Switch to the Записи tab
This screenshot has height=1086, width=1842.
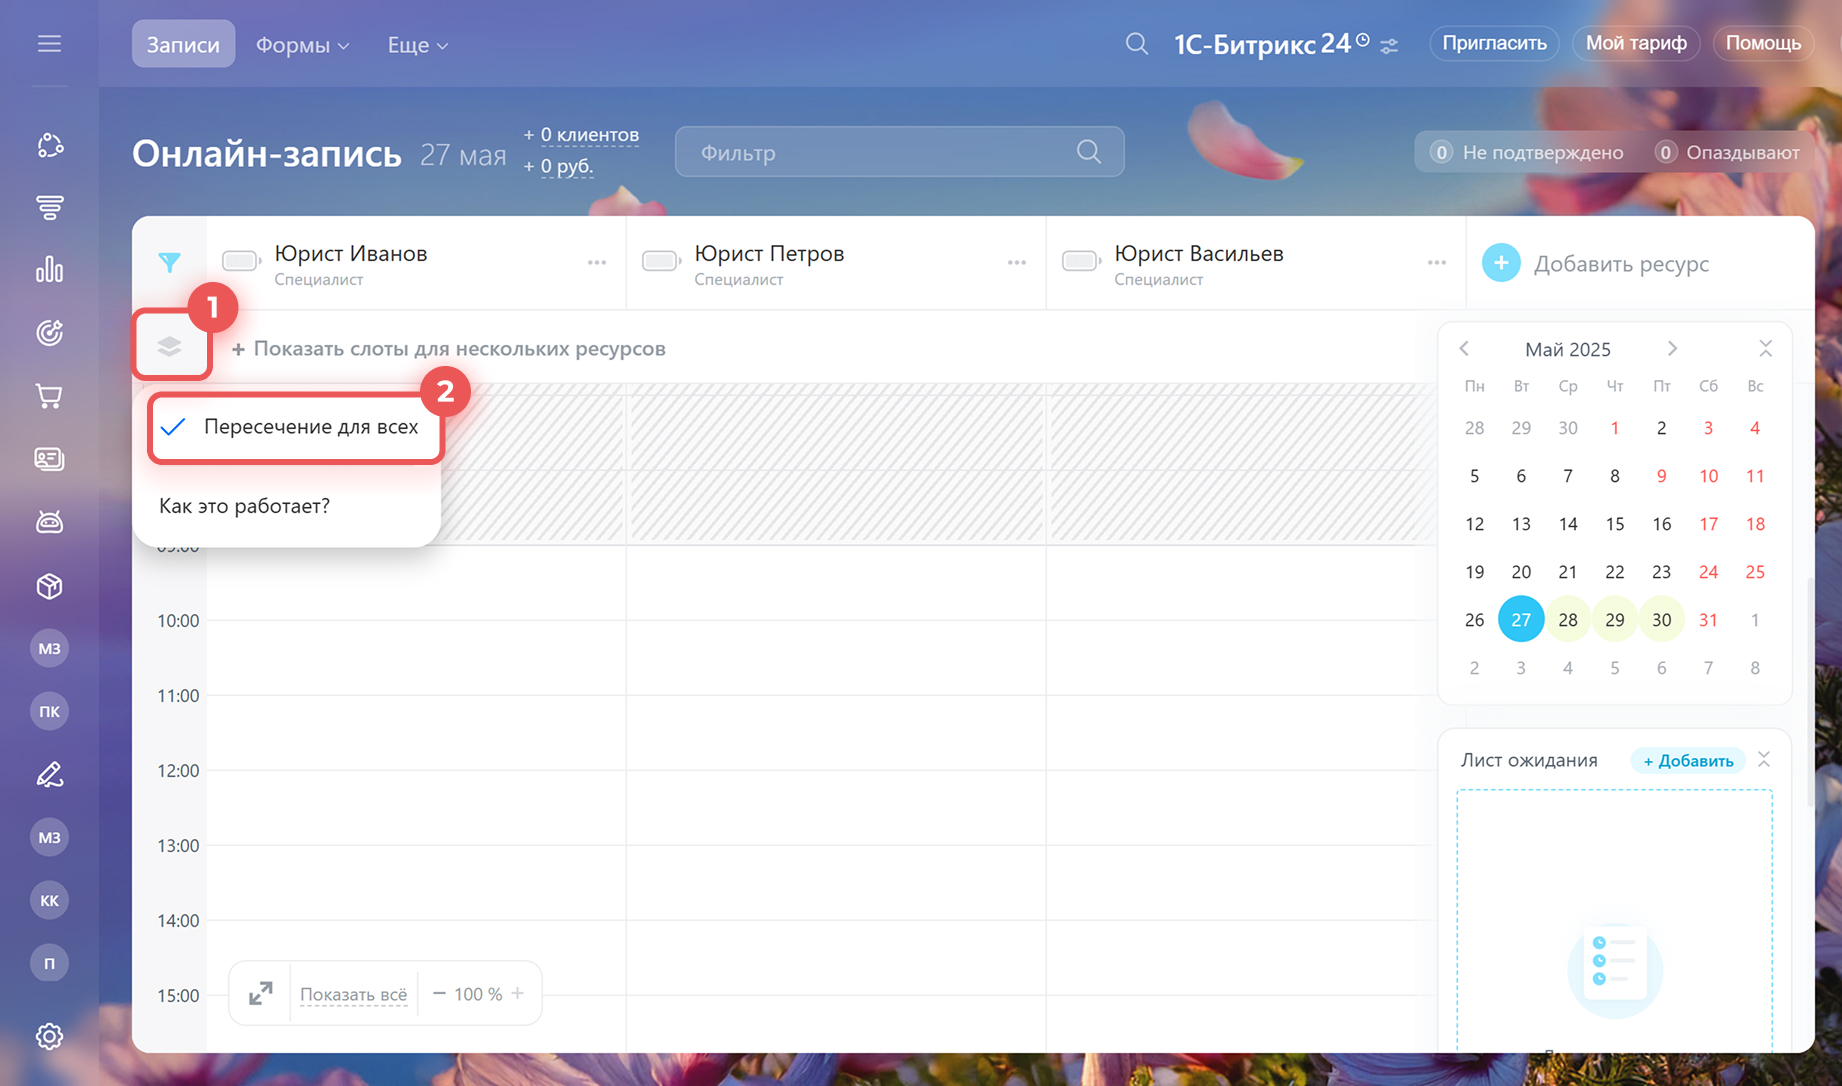point(183,45)
